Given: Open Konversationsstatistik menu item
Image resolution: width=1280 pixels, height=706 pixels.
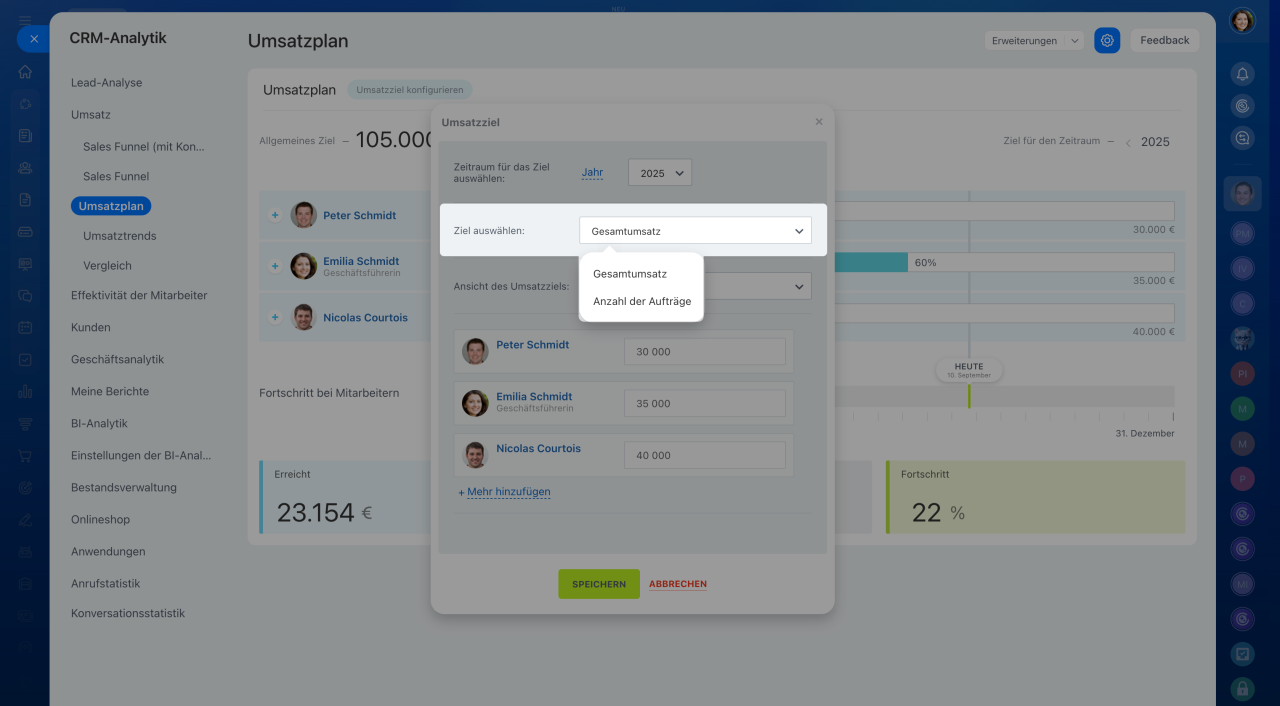Looking at the screenshot, I should [128, 613].
